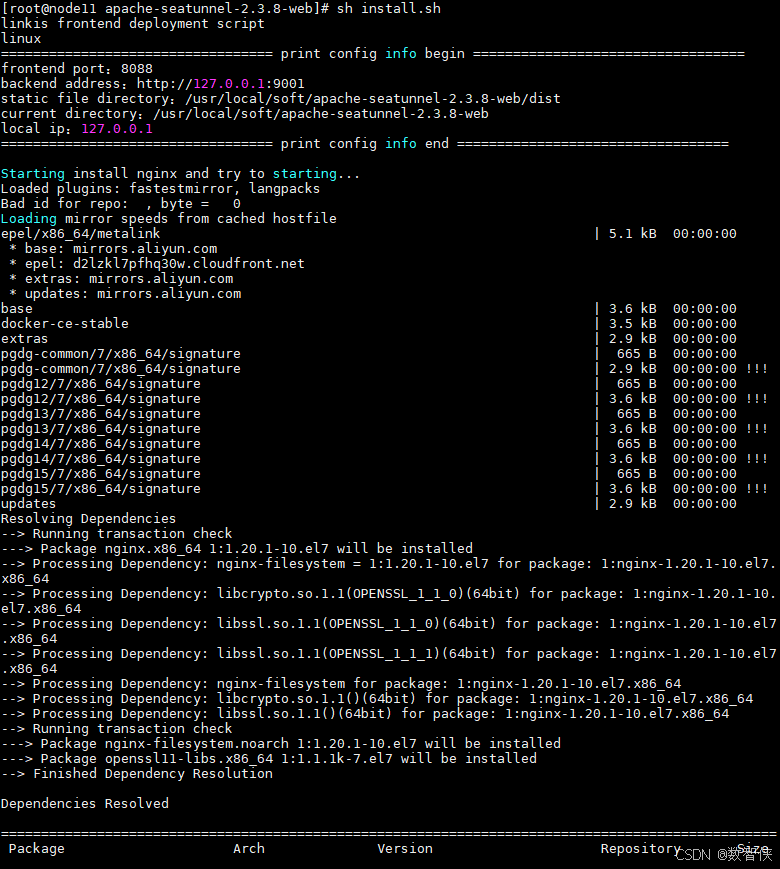Viewport: 780px width, 869px height.
Task: Click 'Finished Dependency Resolution' line
Action: 136,773
